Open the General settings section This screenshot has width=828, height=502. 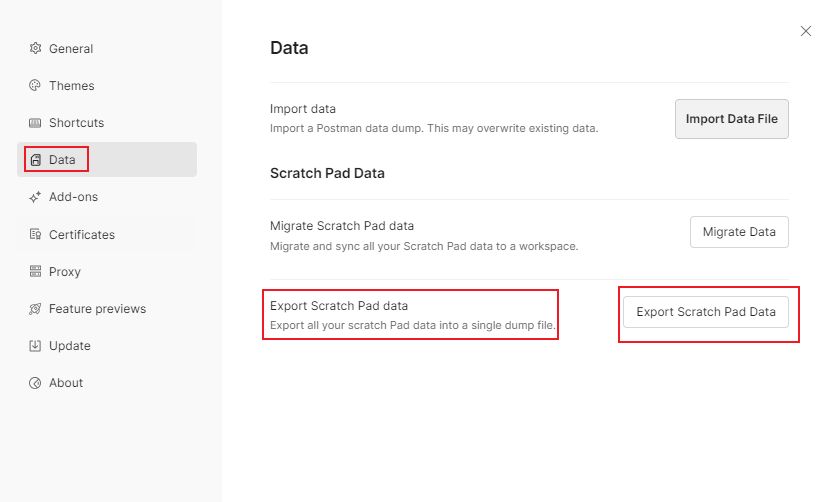tap(71, 48)
